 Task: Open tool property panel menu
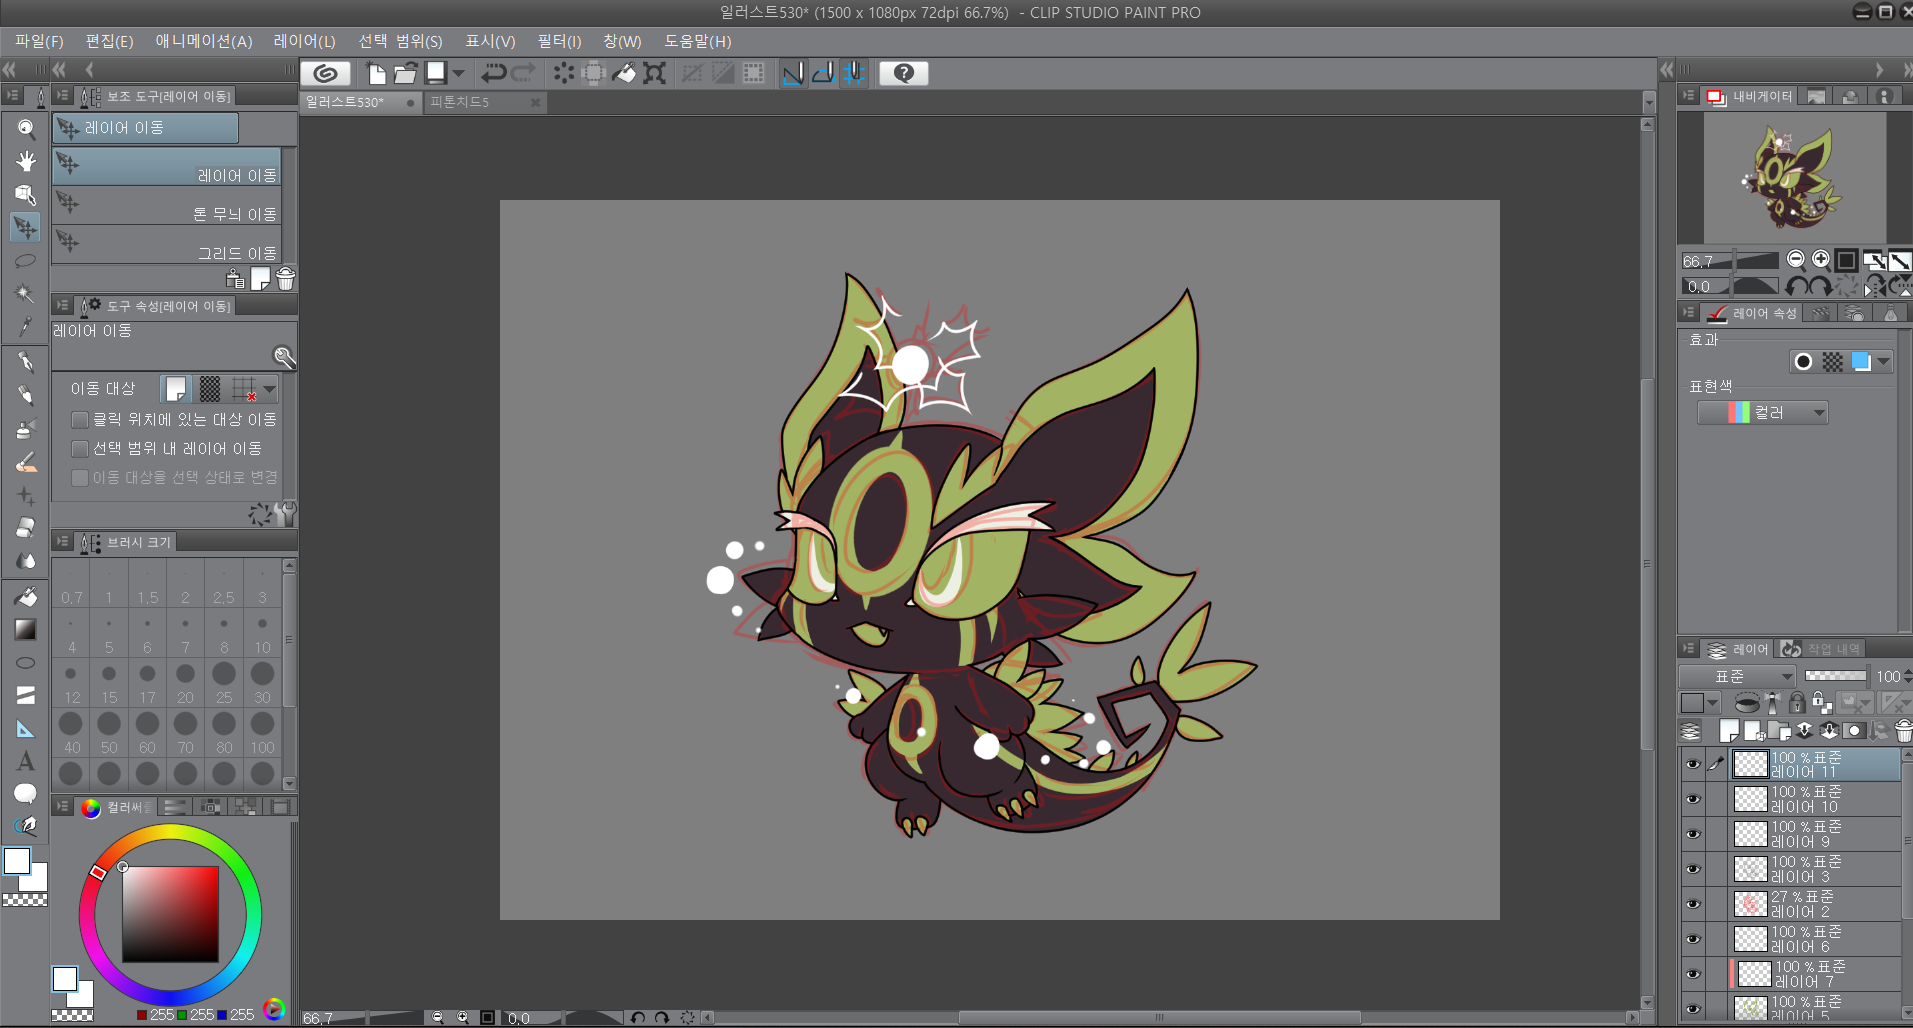pyautogui.click(x=62, y=306)
